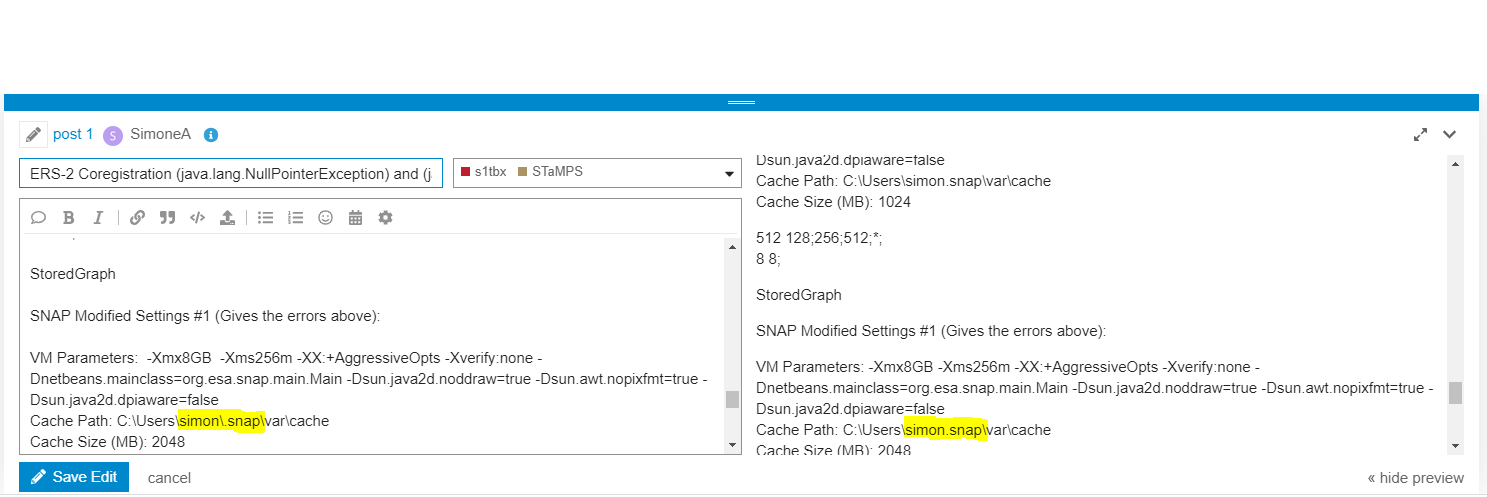
Task: Click the cancel link
Action: pyautogui.click(x=169, y=478)
